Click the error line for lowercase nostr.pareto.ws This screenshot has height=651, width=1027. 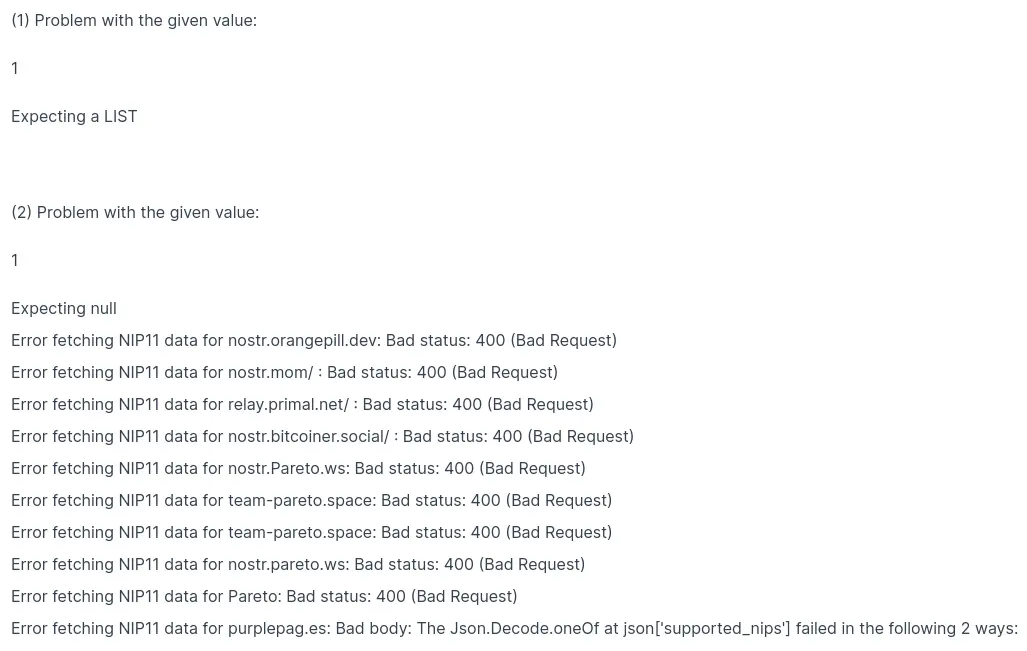pos(298,565)
